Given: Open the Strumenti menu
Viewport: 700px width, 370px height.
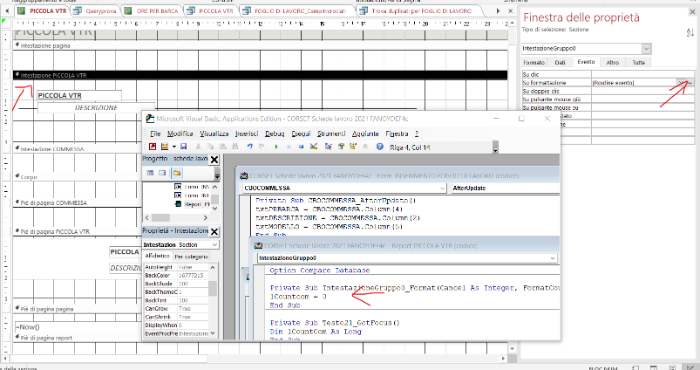Looking at the screenshot, I should coord(331,133).
